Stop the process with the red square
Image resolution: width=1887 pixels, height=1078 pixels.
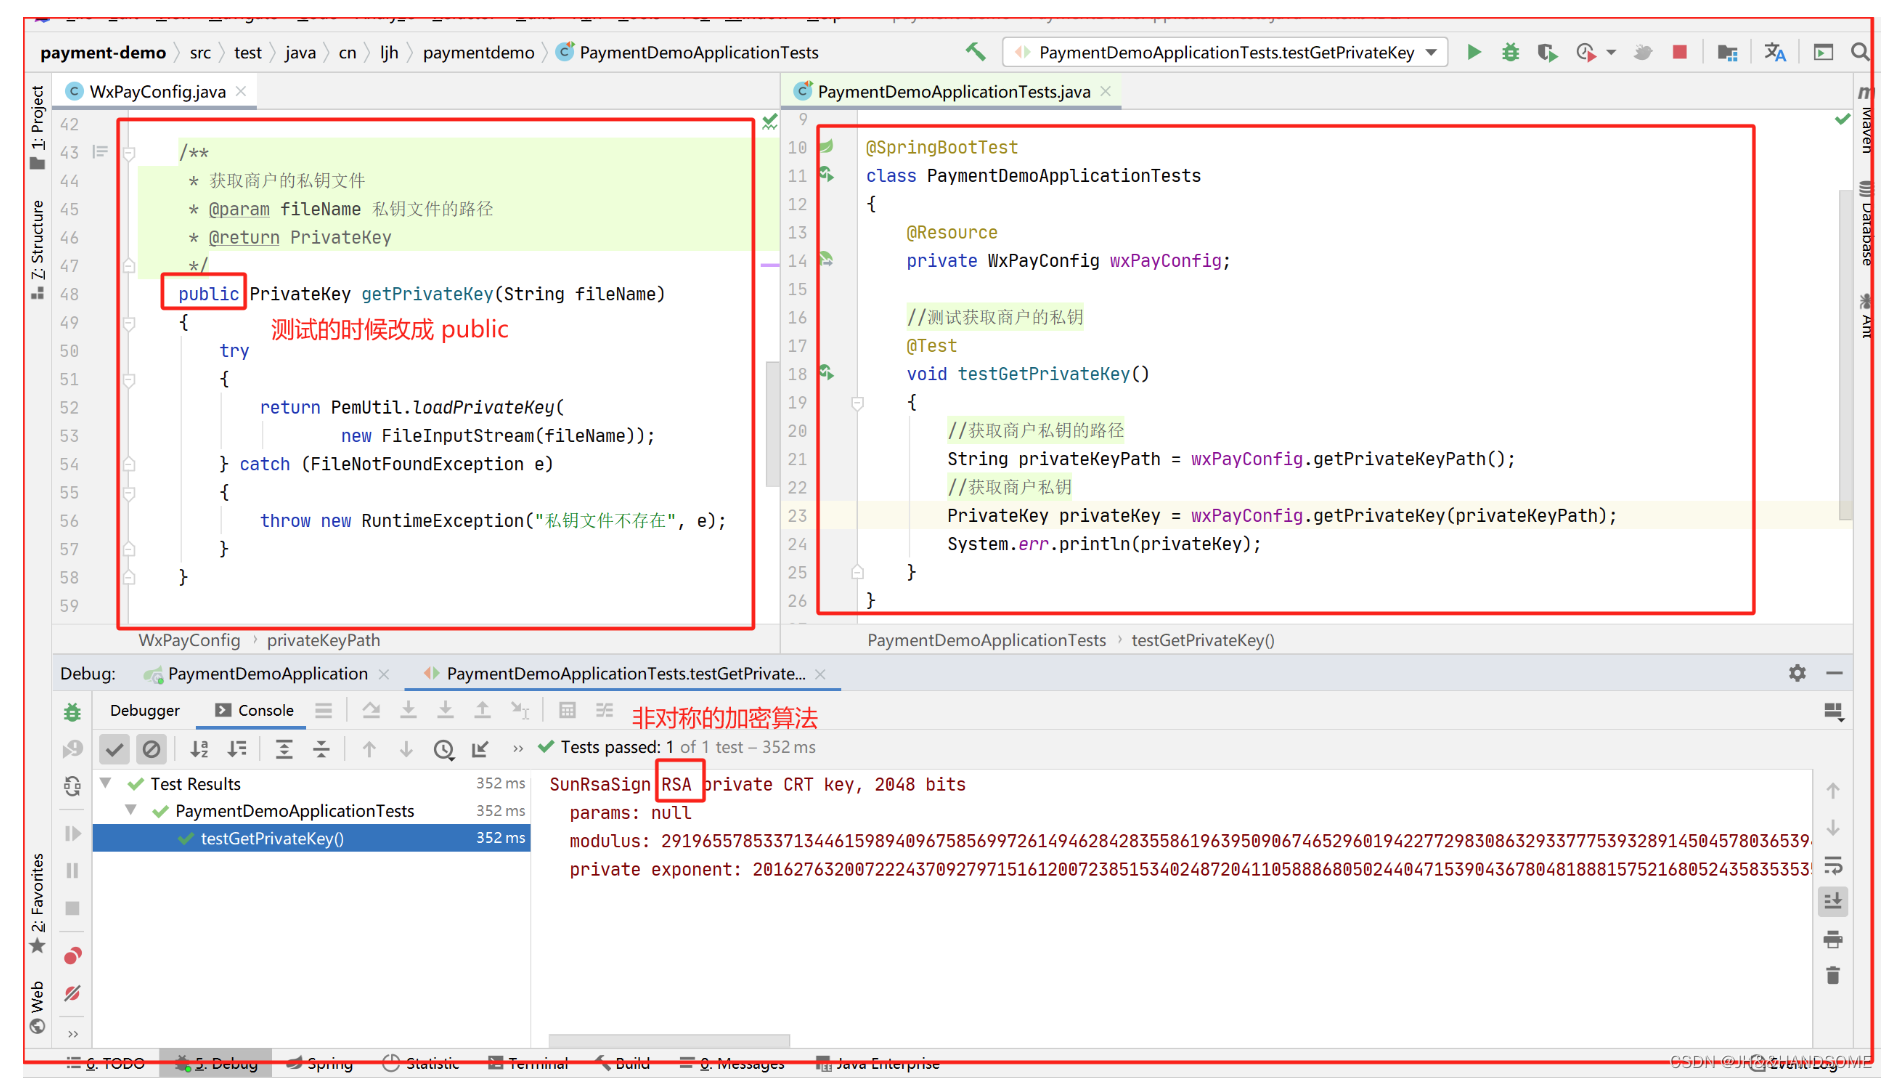(x=1680, y=52)
